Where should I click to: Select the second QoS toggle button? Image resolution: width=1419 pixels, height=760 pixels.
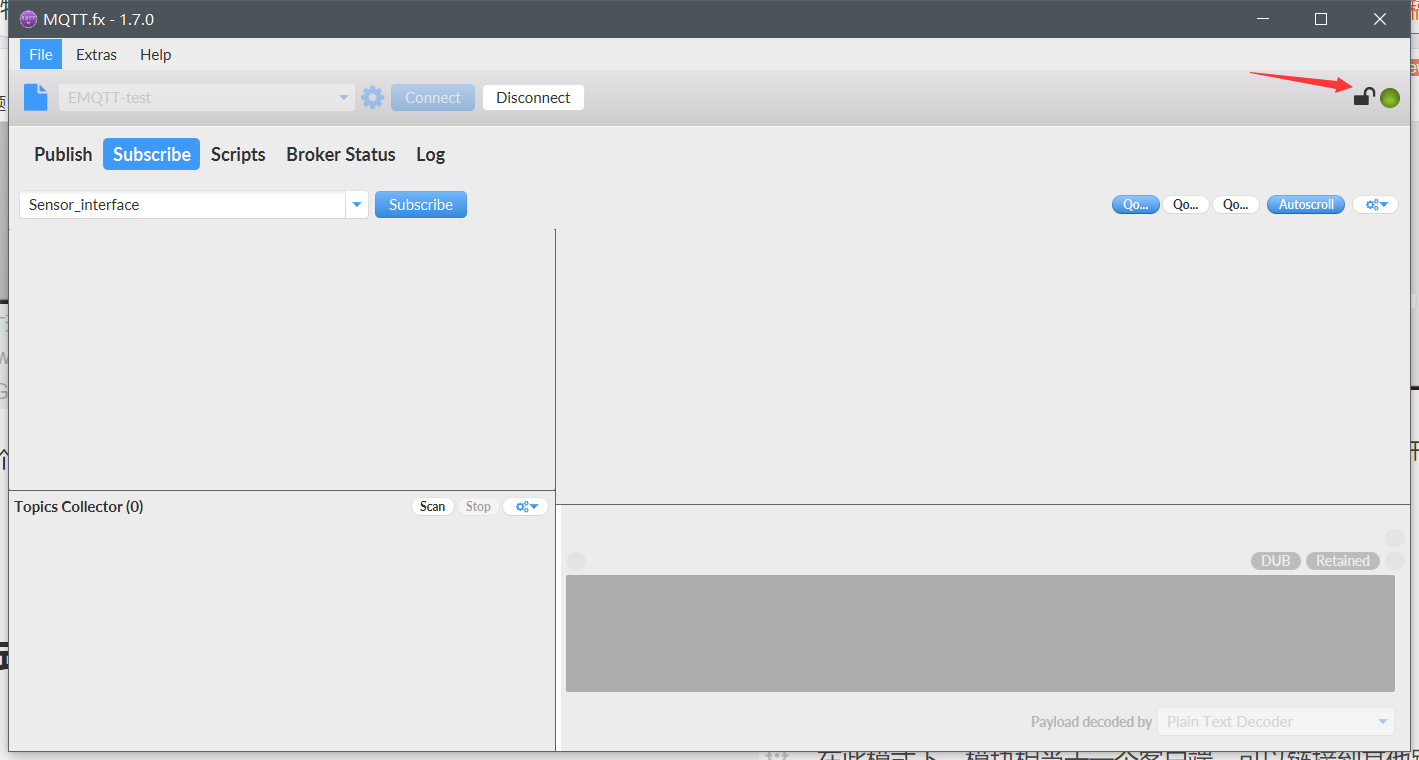pyautogui.click(x=1185, y=204)
